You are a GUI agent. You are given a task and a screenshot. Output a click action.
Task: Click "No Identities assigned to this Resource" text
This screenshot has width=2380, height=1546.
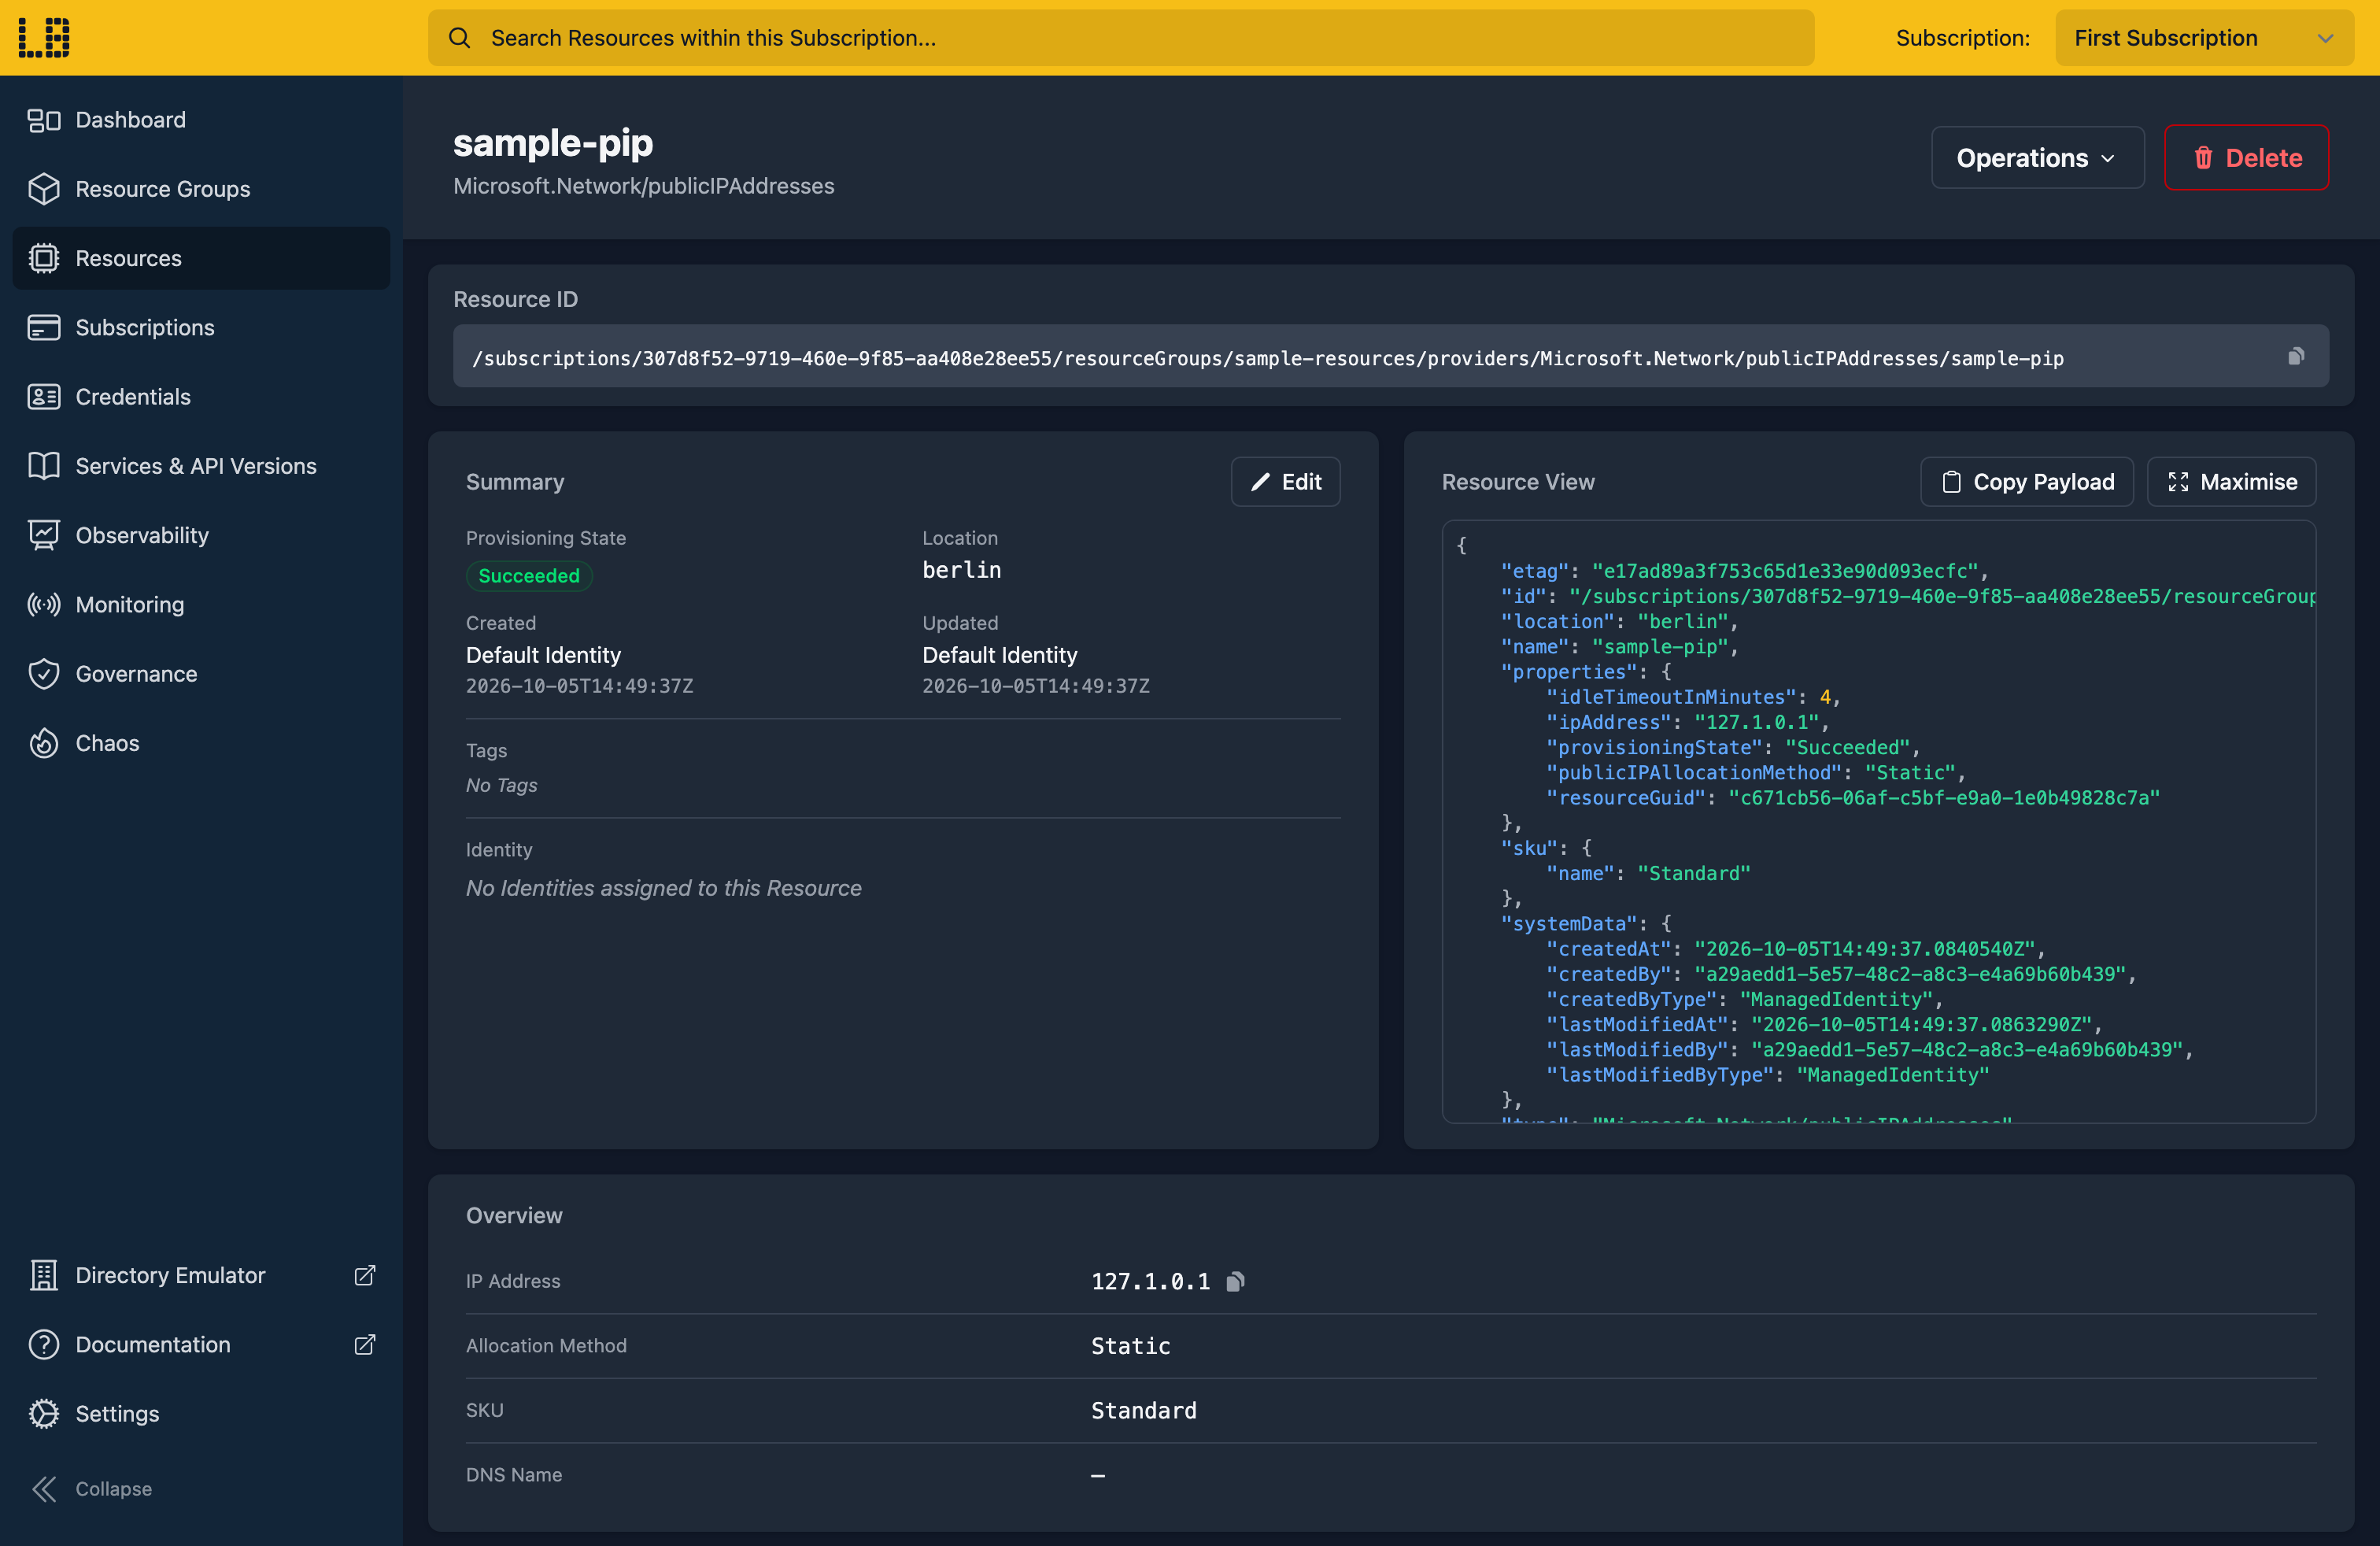pyautogui.click(x=663, y=888)
